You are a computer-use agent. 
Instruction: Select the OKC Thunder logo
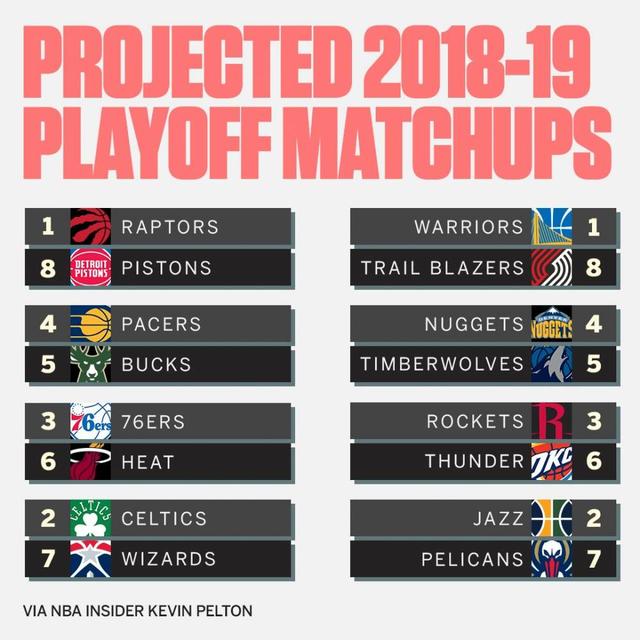click(551, 462)
